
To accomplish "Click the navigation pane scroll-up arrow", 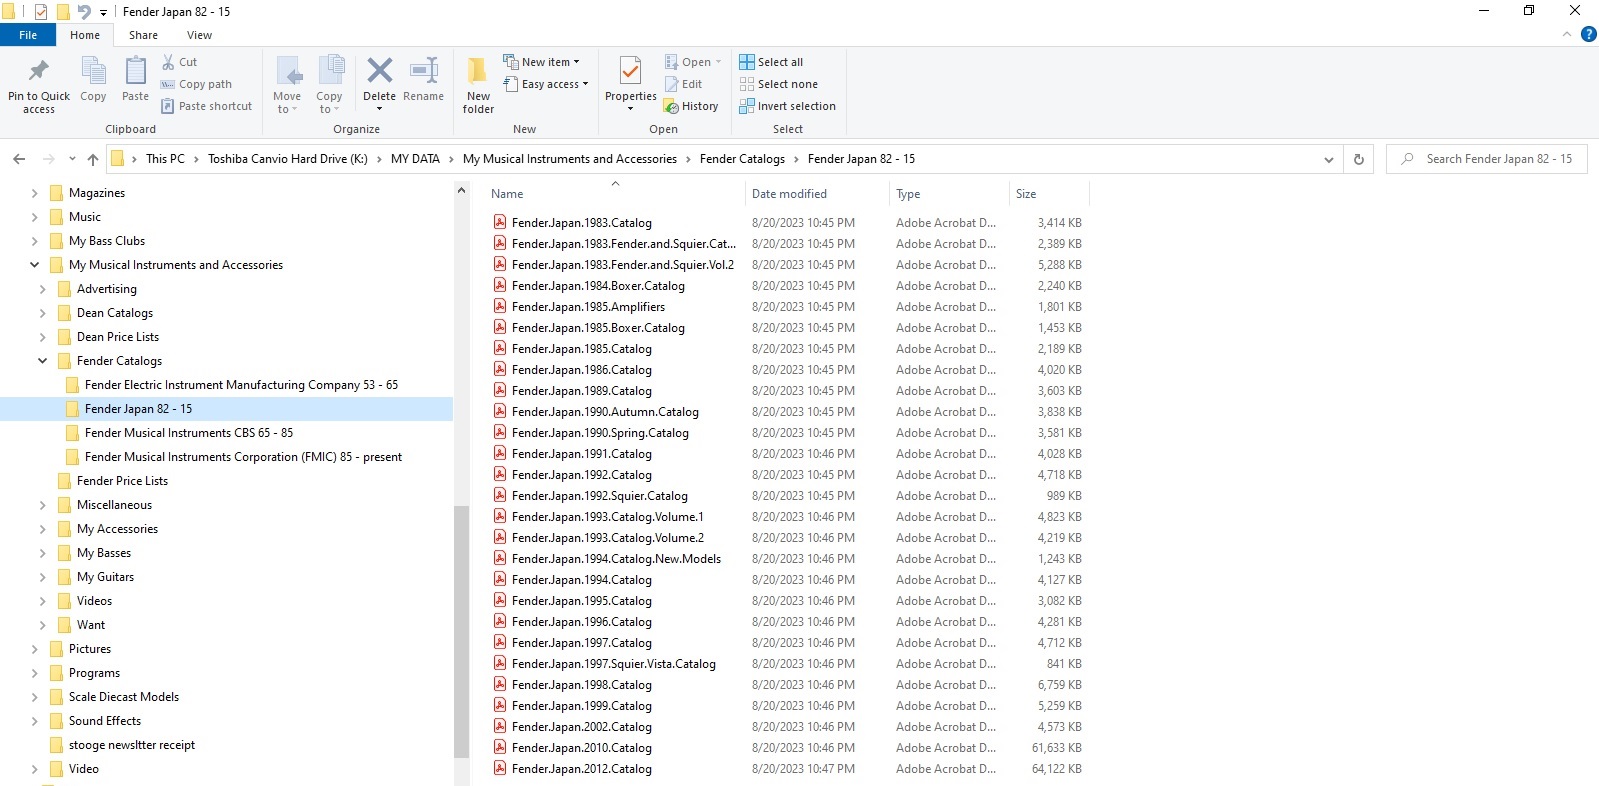I will pos(461,190).
